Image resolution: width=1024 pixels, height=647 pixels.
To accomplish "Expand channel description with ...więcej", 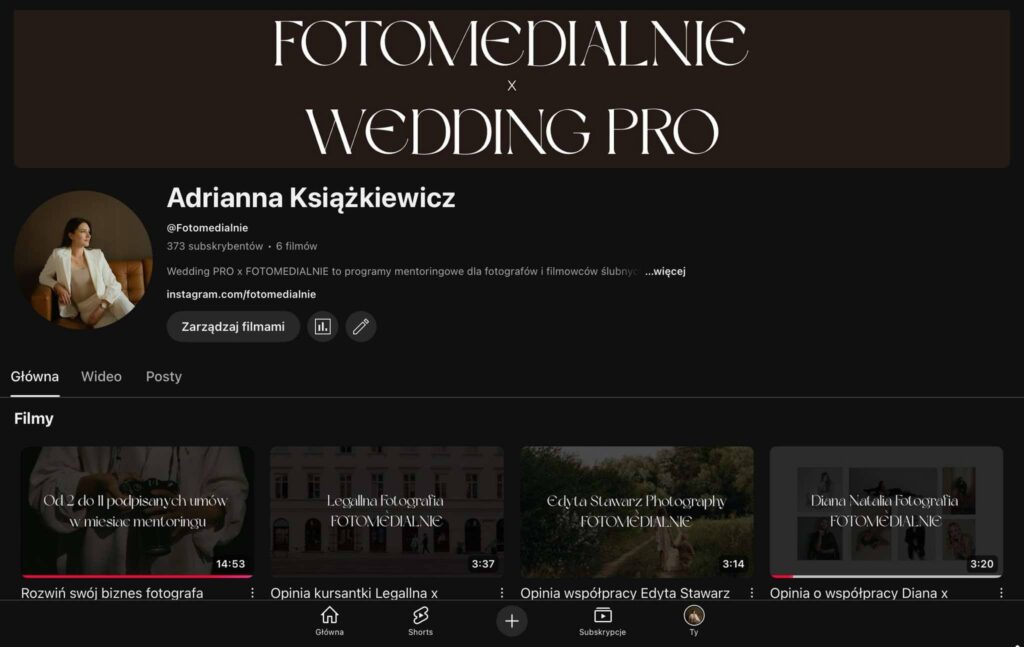I will 665,272.
